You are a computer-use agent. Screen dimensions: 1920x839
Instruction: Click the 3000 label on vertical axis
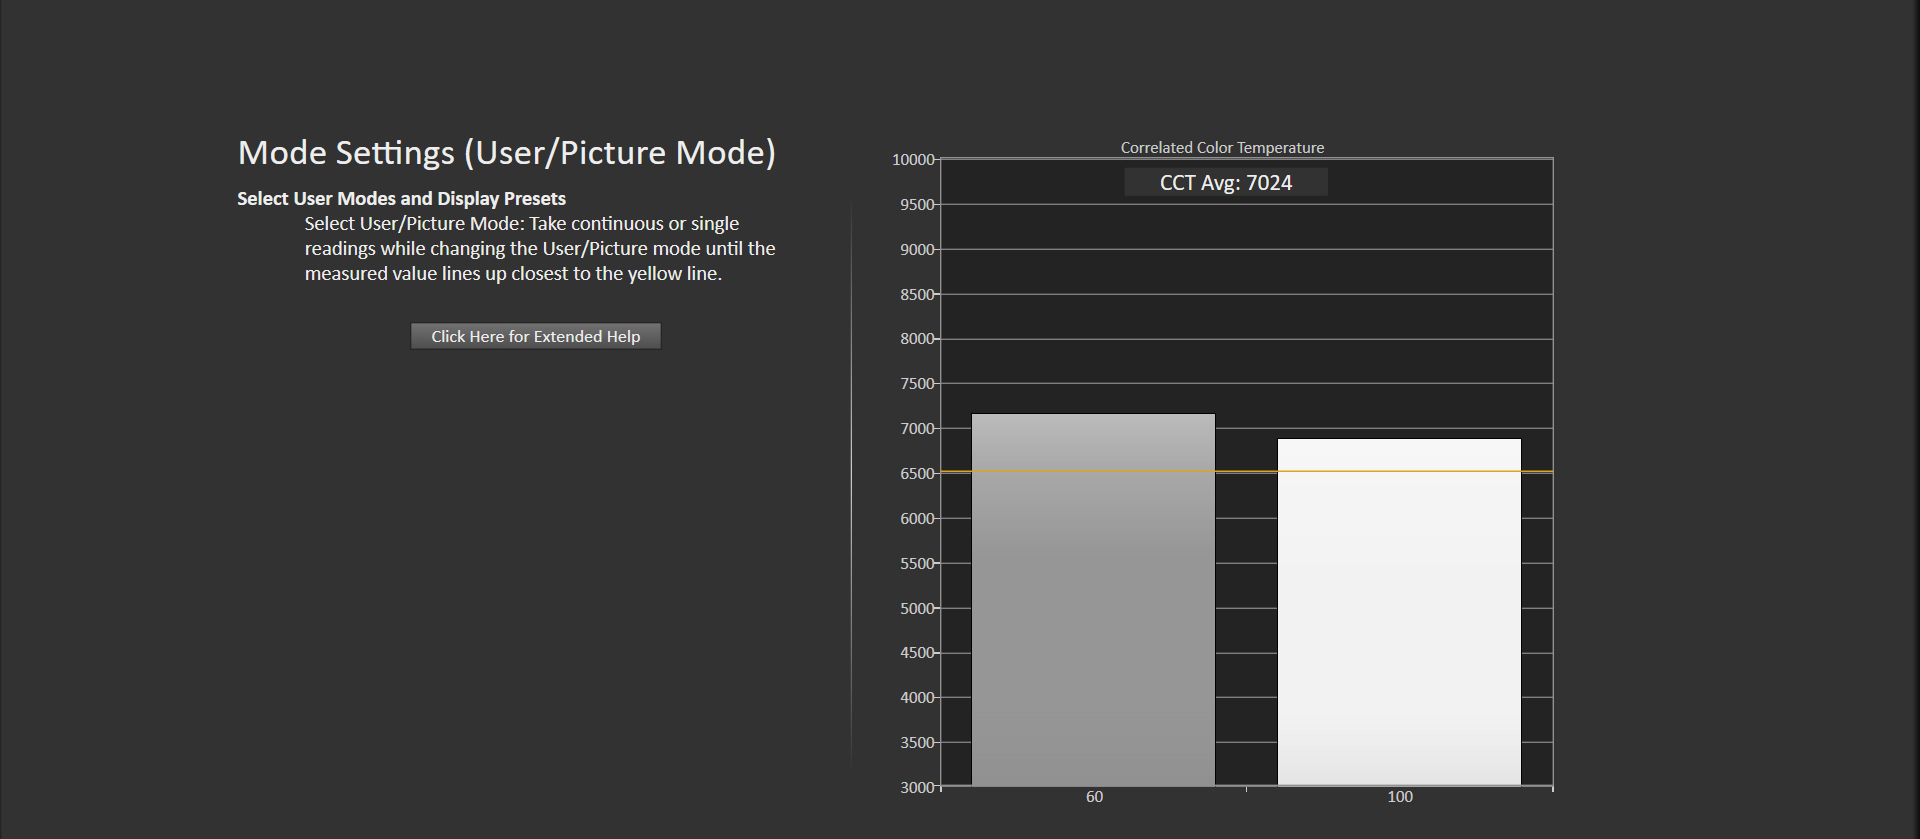coord(916,788)
